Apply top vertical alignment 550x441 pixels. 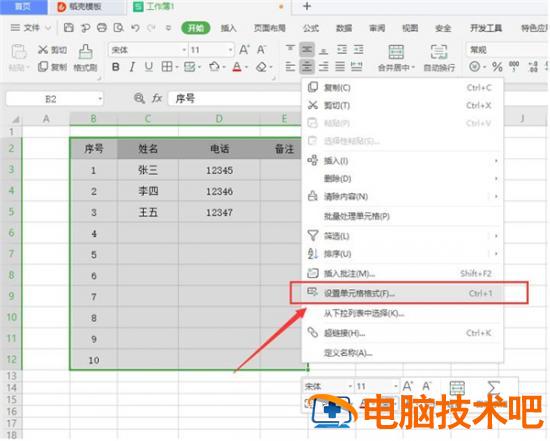point(290,50)
